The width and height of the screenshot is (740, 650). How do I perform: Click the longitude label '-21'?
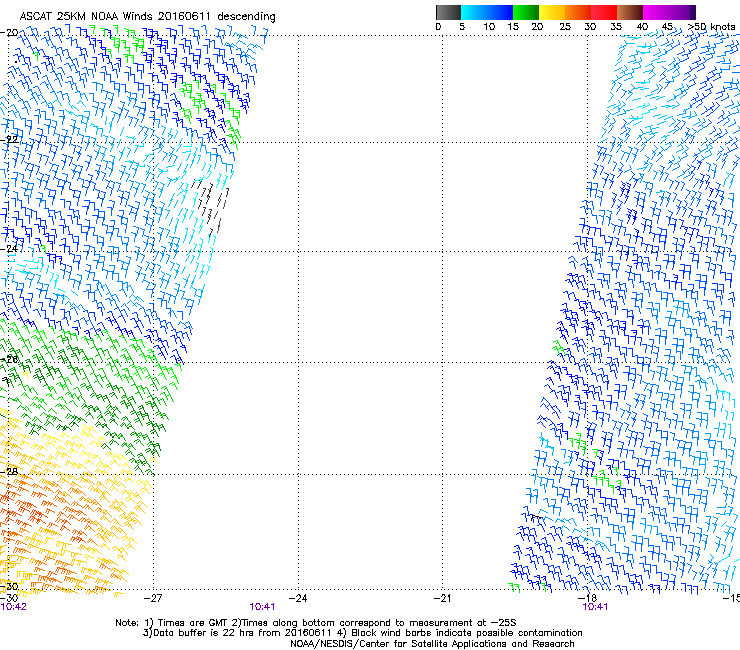click(x=442, y=598)
